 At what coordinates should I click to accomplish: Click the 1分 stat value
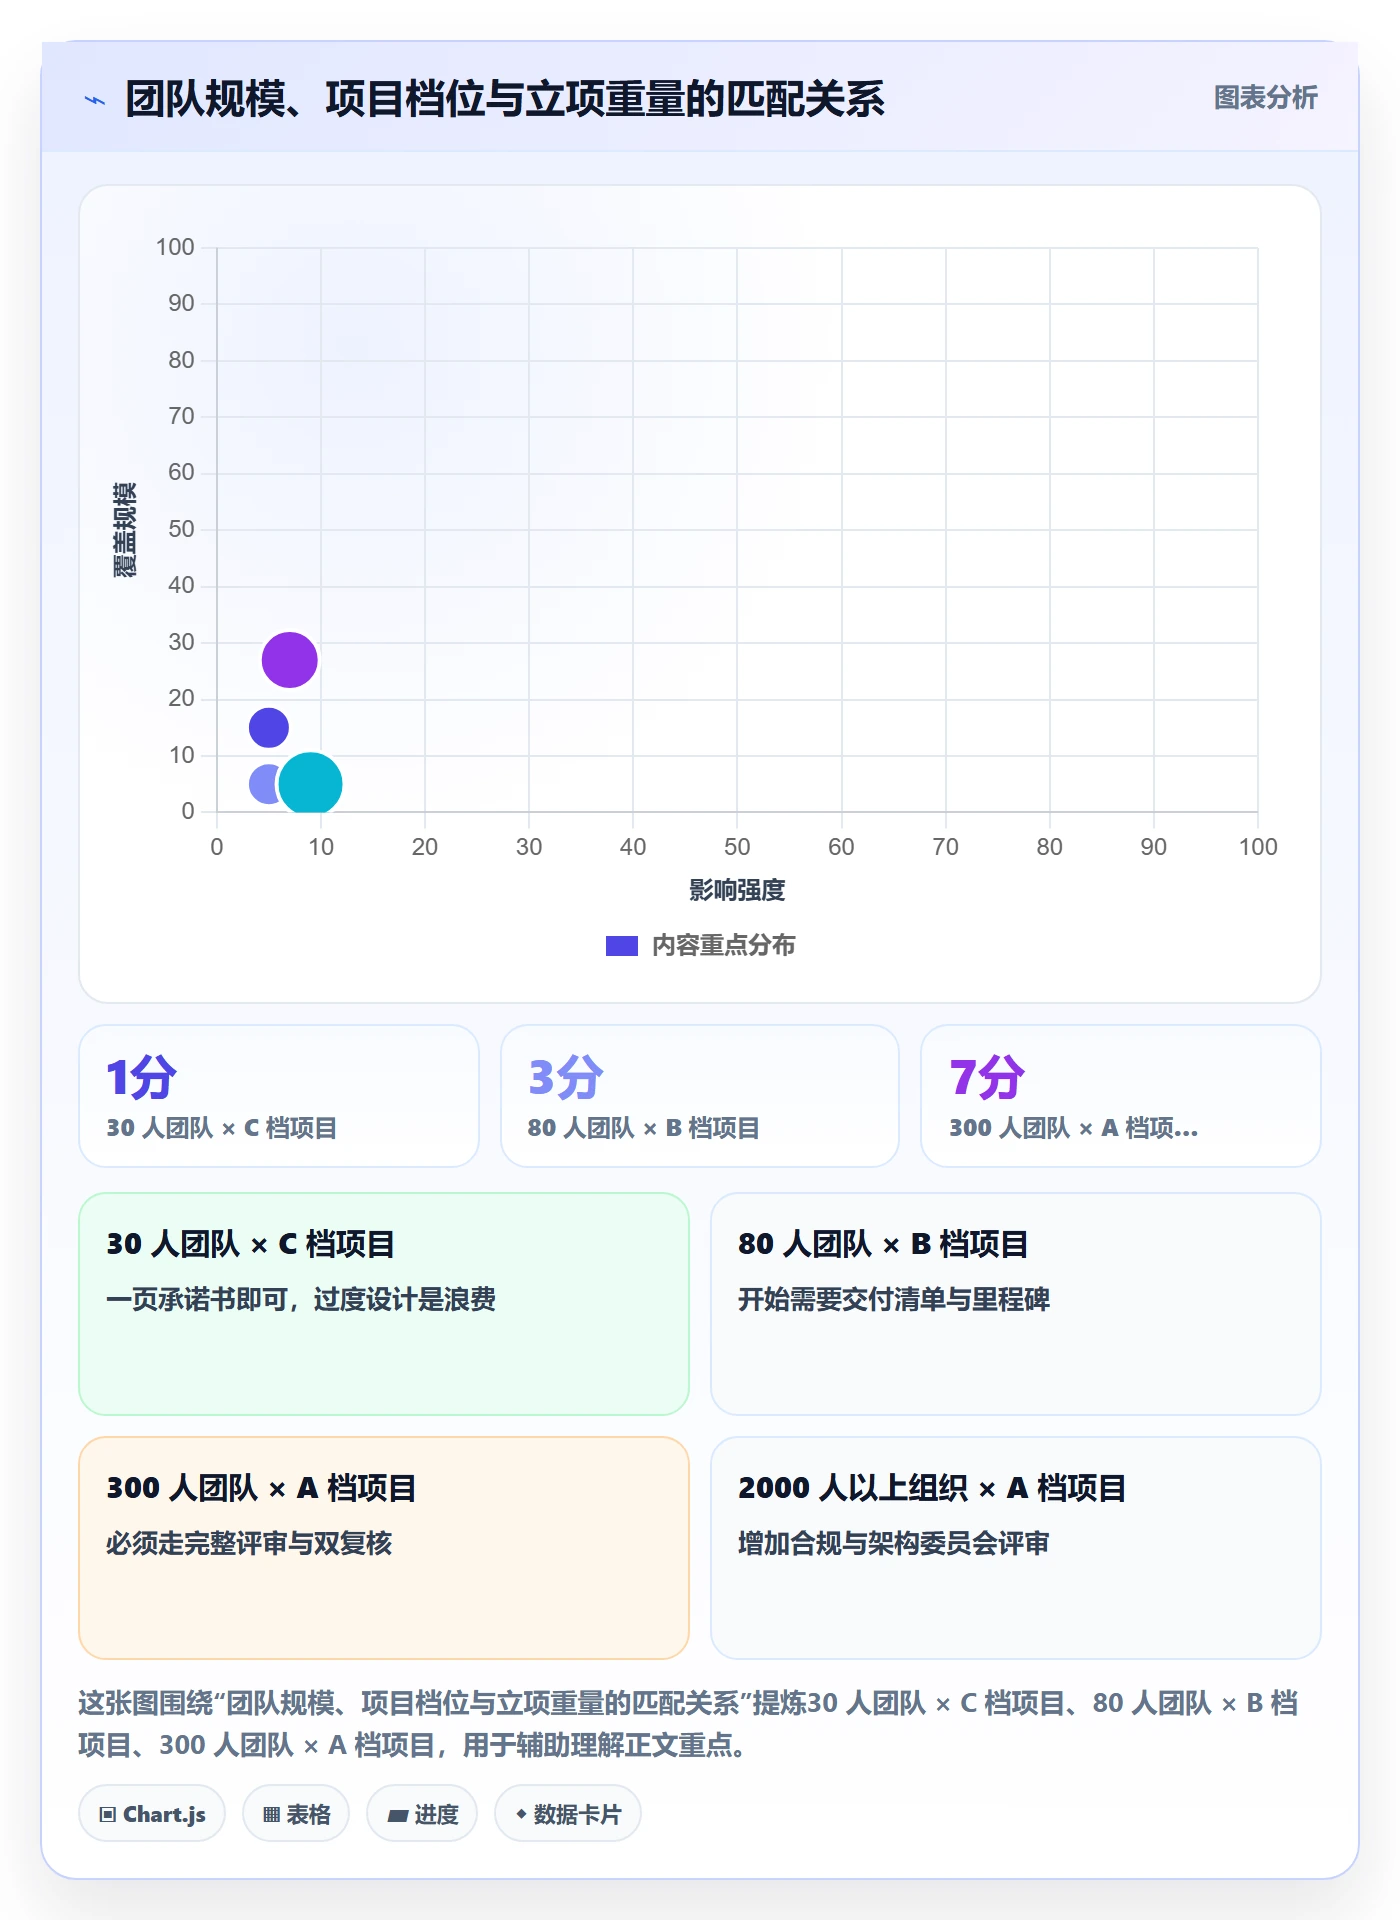pyautogui.click(x=141, y=1077)
